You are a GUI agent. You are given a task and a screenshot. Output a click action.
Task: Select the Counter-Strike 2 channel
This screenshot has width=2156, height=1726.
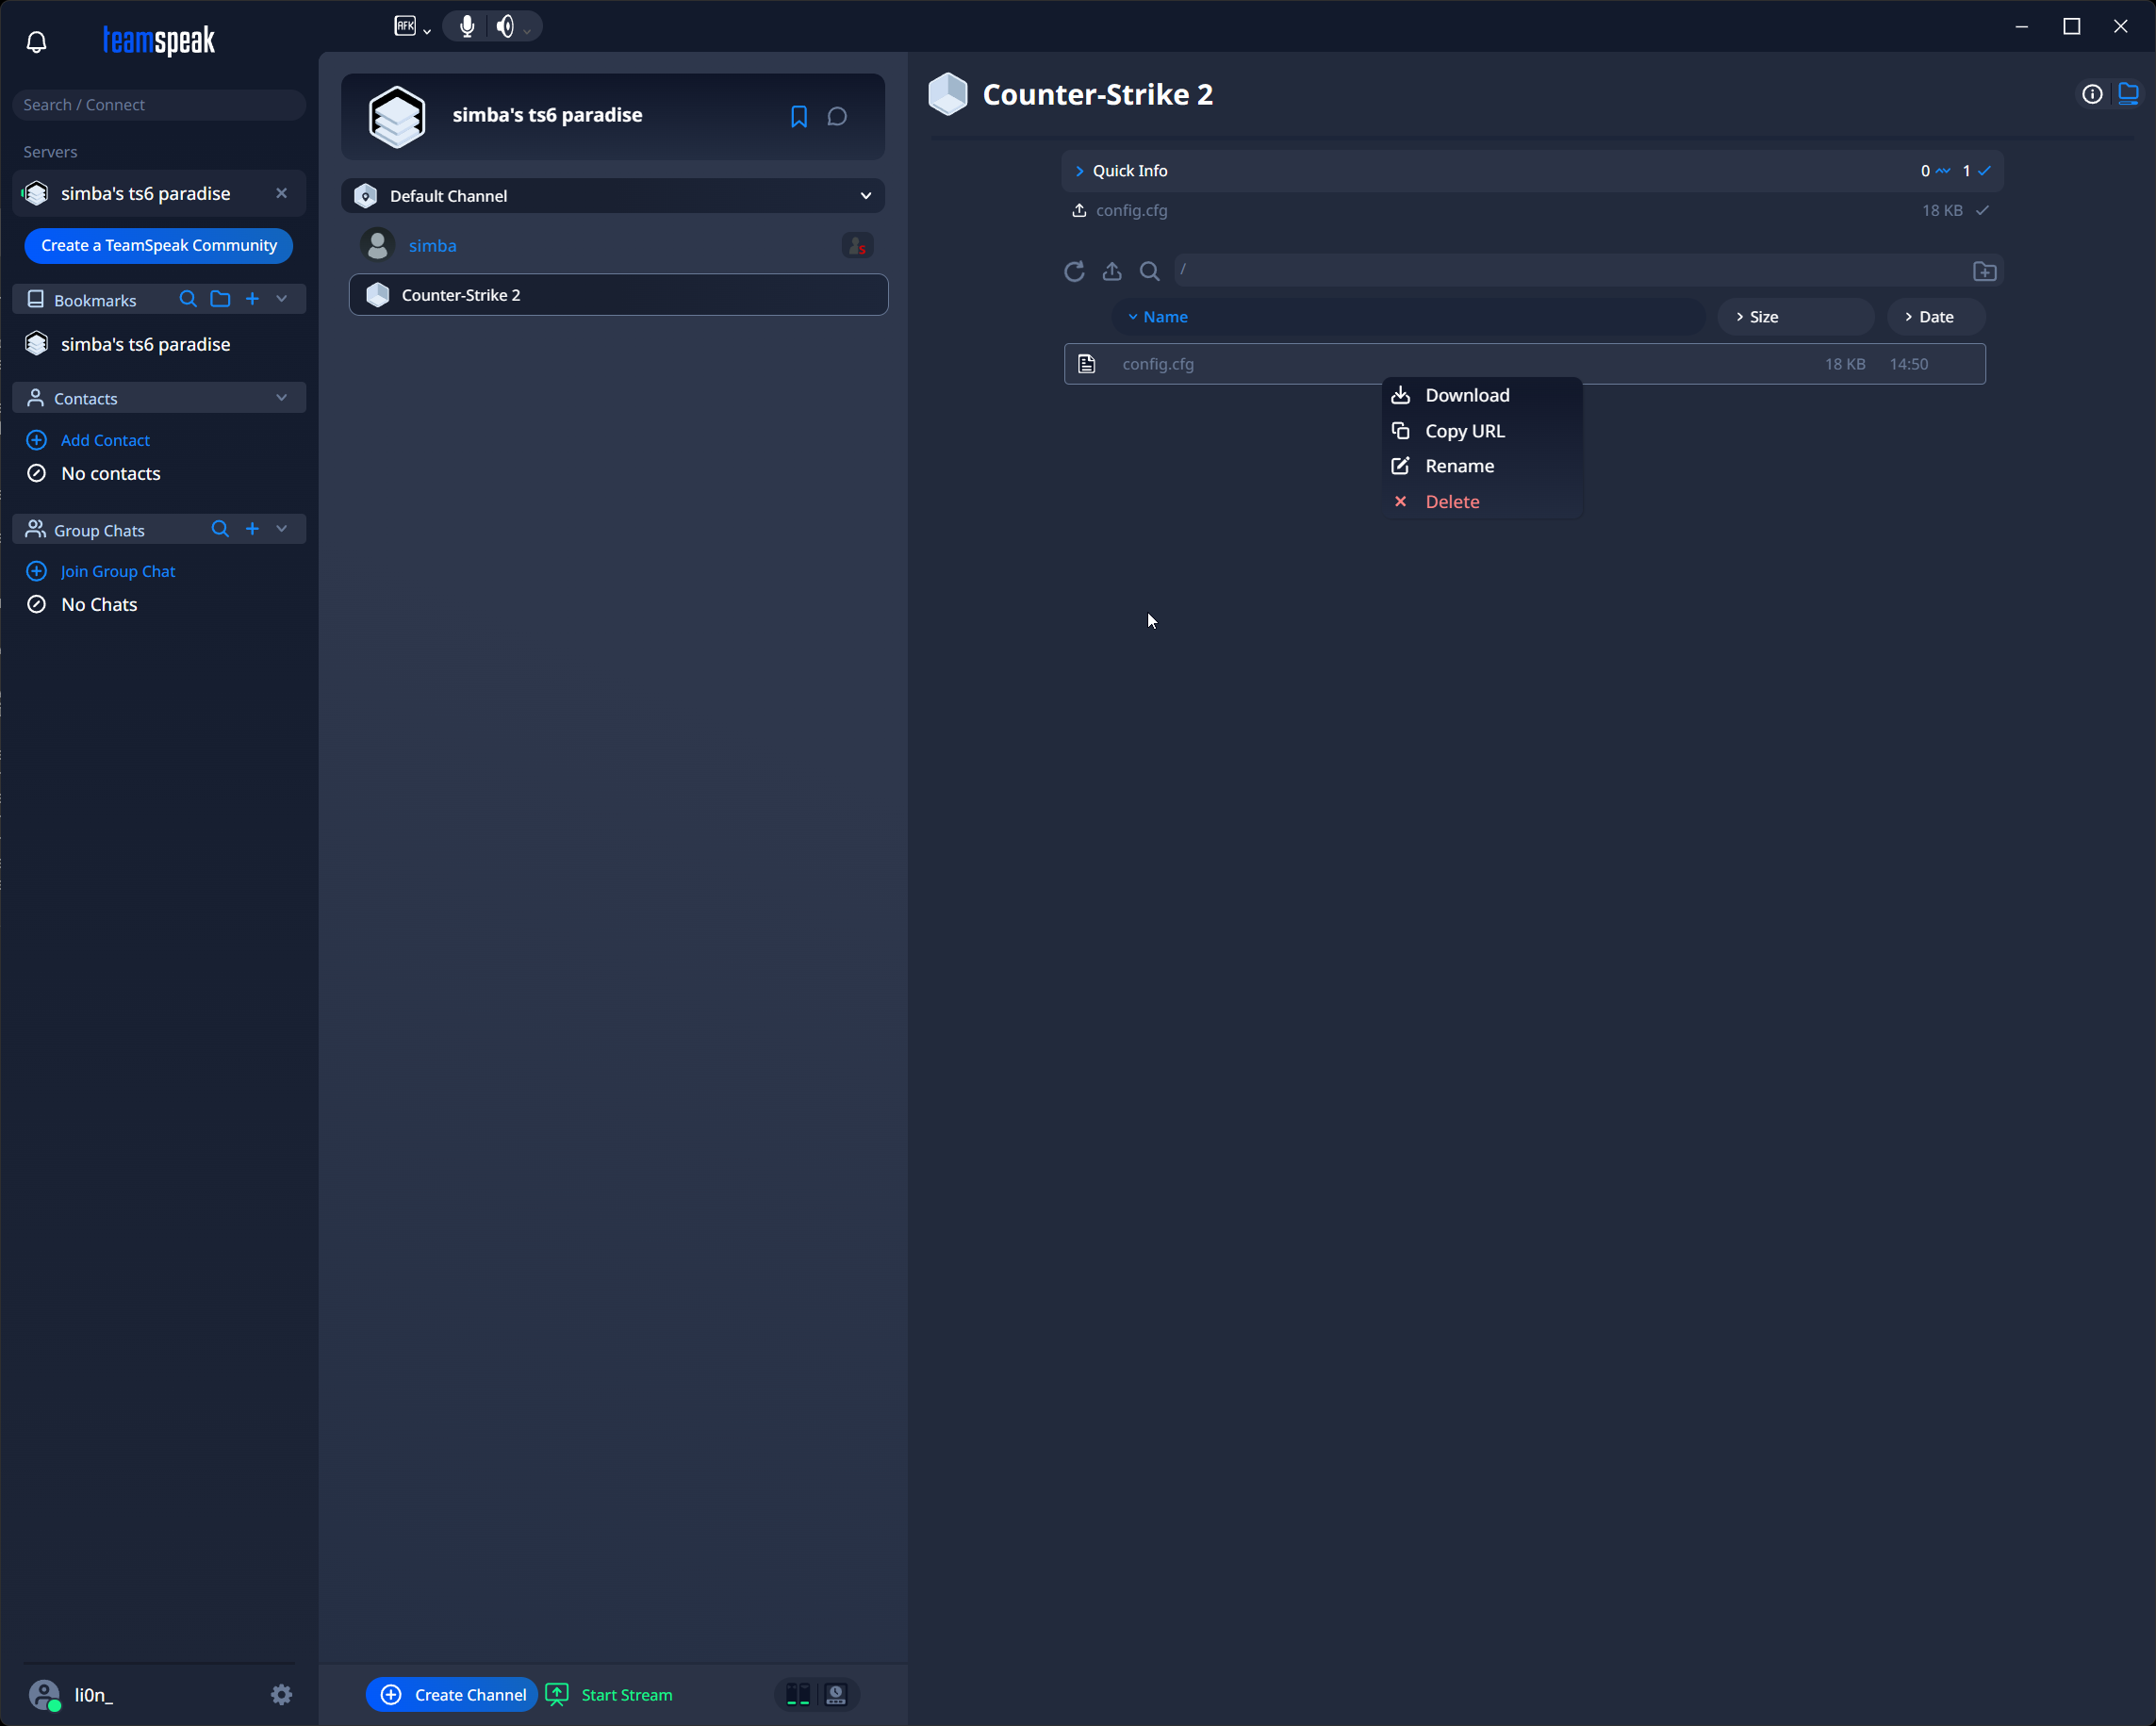tap(618, 295)
